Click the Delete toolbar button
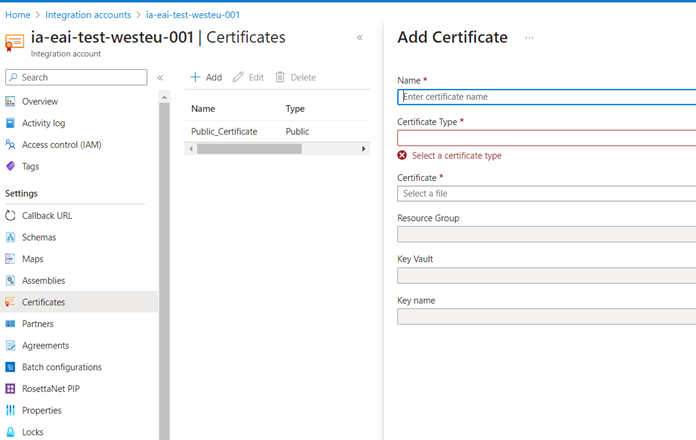Screen dimensions: 696x440 click(x=296, y=77)
